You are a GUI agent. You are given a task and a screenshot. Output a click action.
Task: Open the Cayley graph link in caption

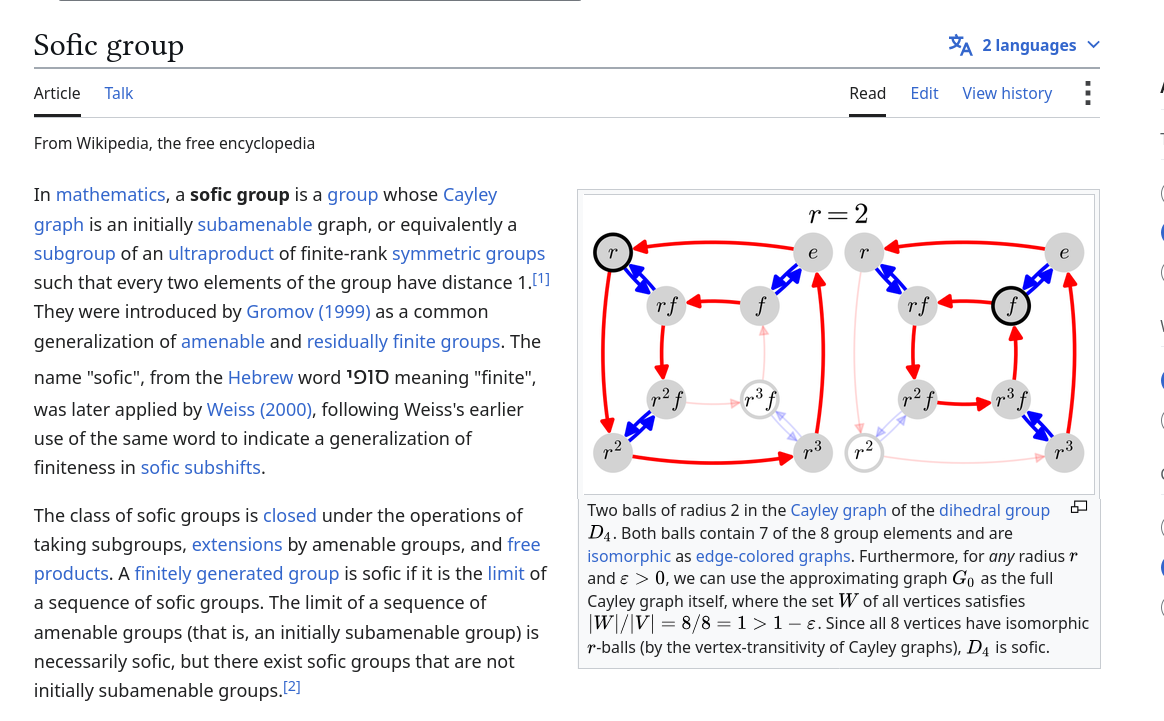click(838, 511)
